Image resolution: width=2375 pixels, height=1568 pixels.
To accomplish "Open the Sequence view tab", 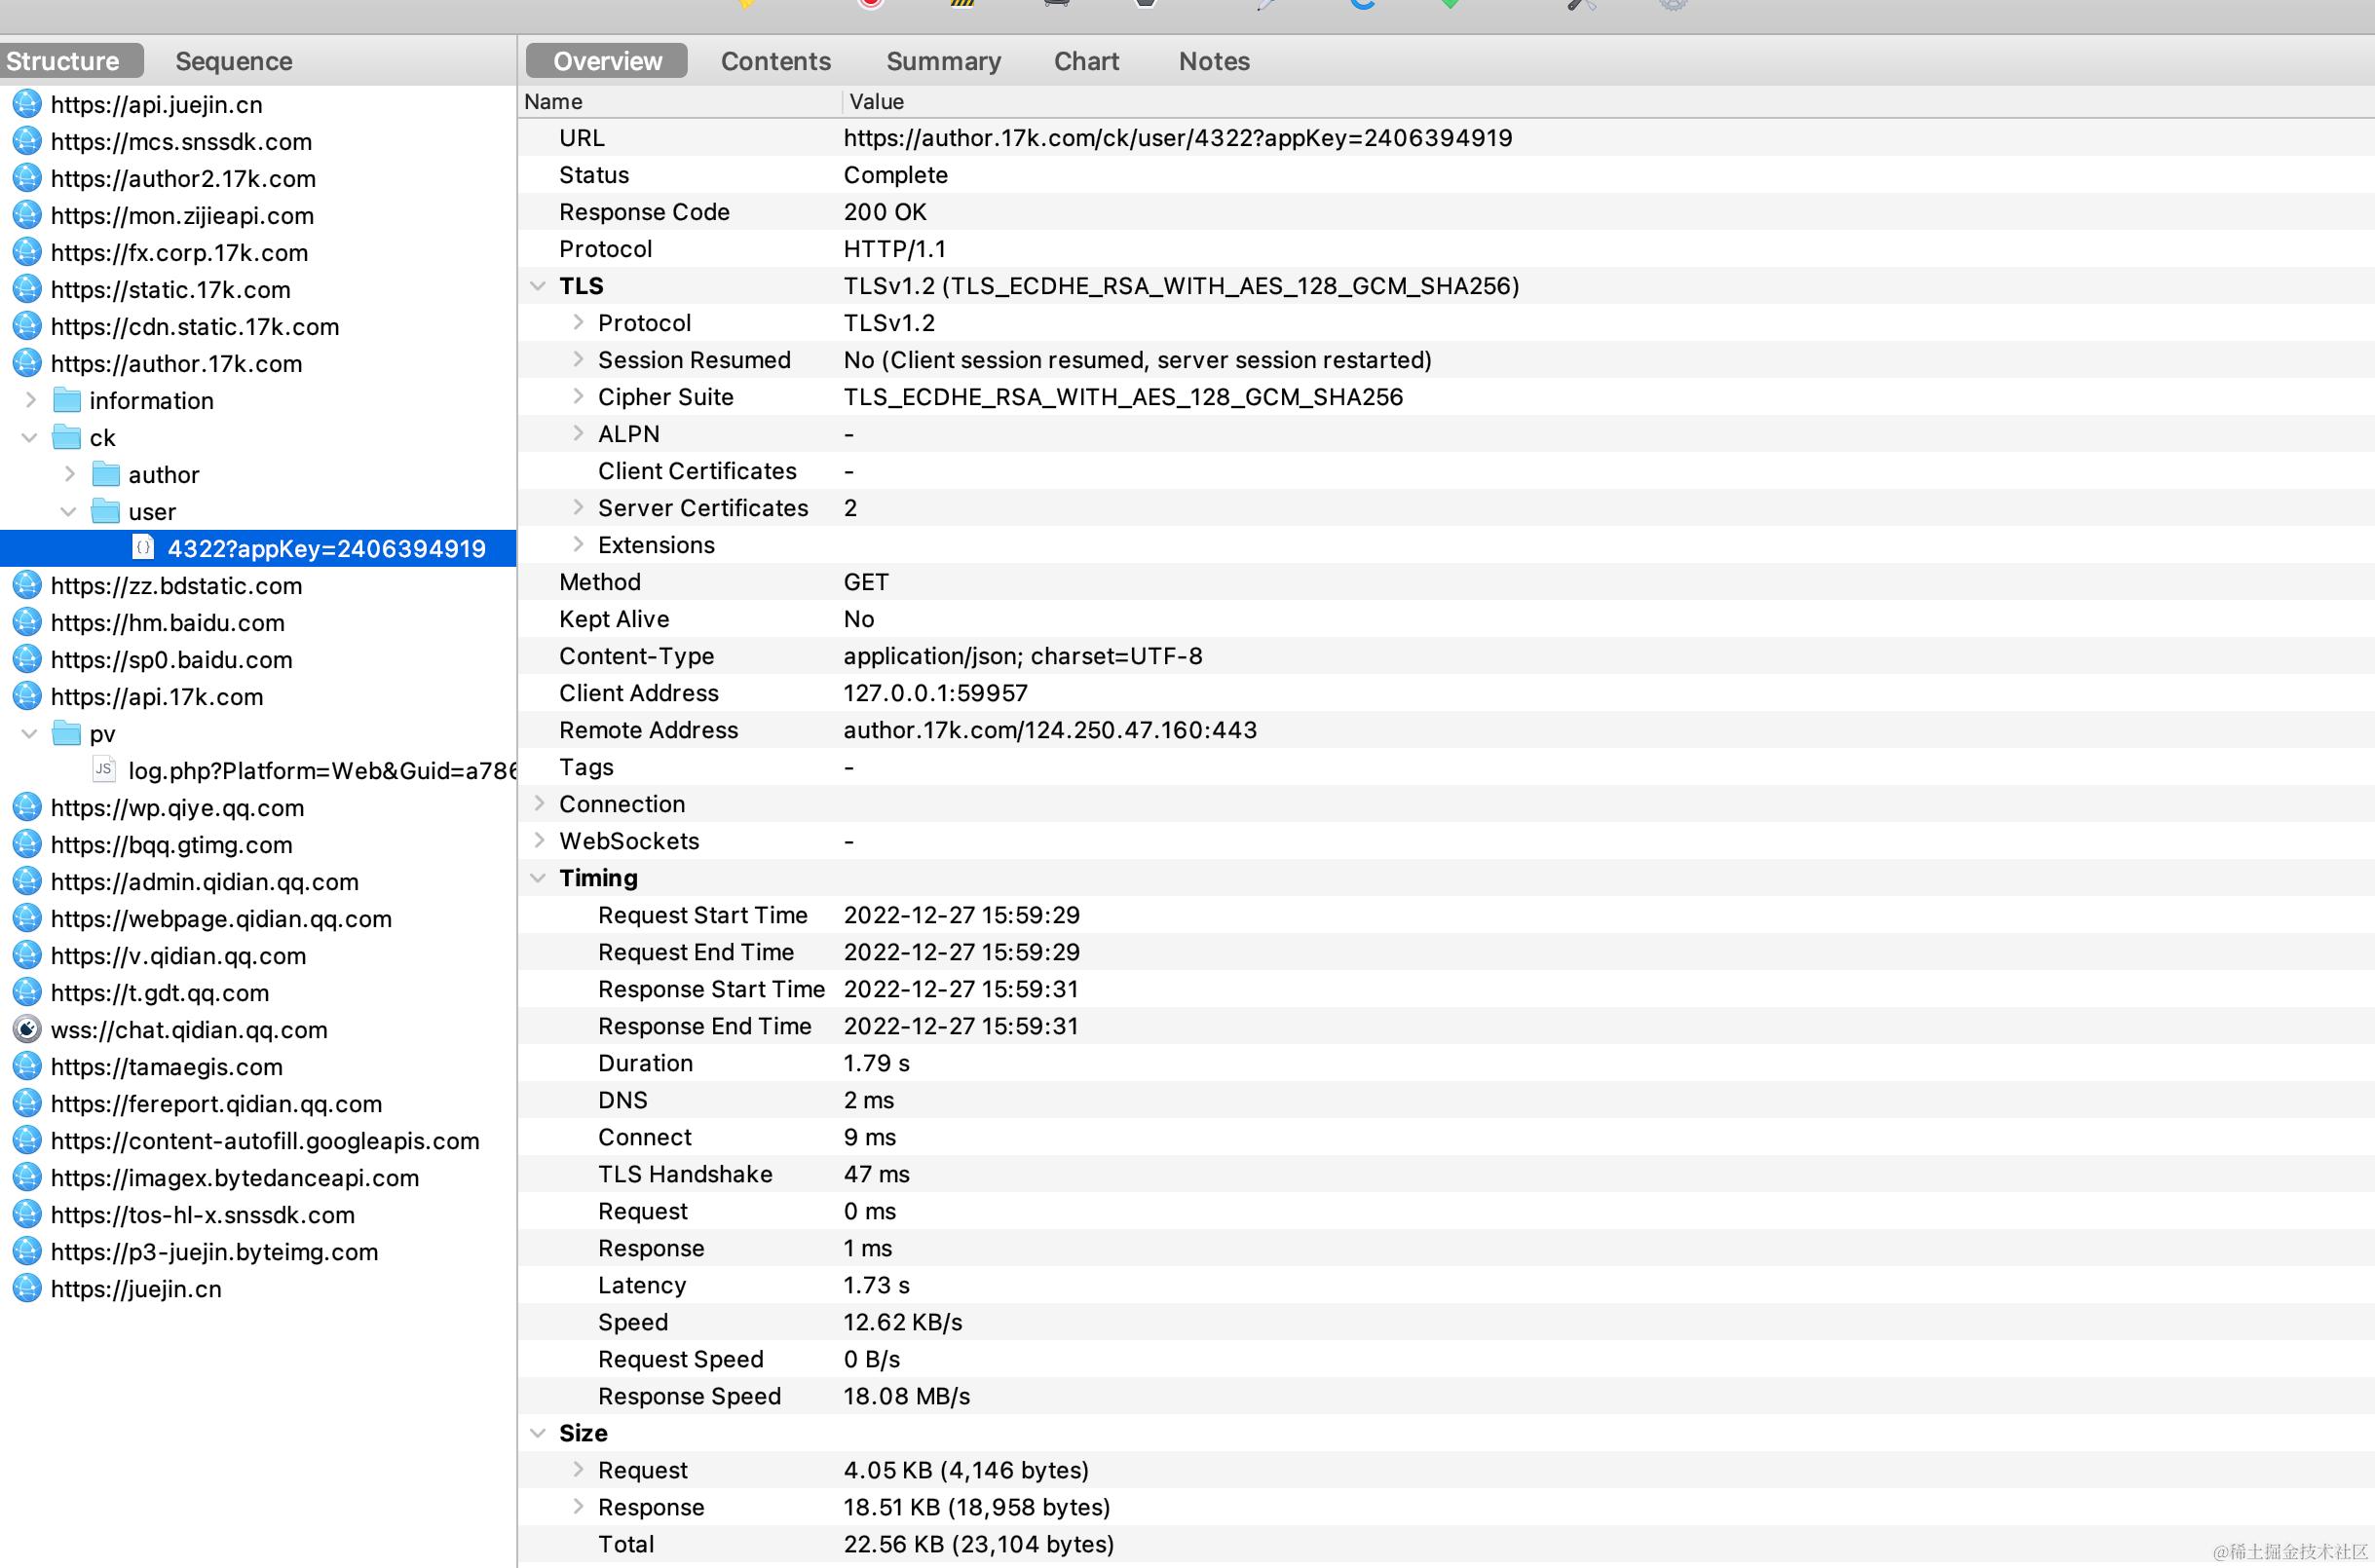I will click(233, 61).
